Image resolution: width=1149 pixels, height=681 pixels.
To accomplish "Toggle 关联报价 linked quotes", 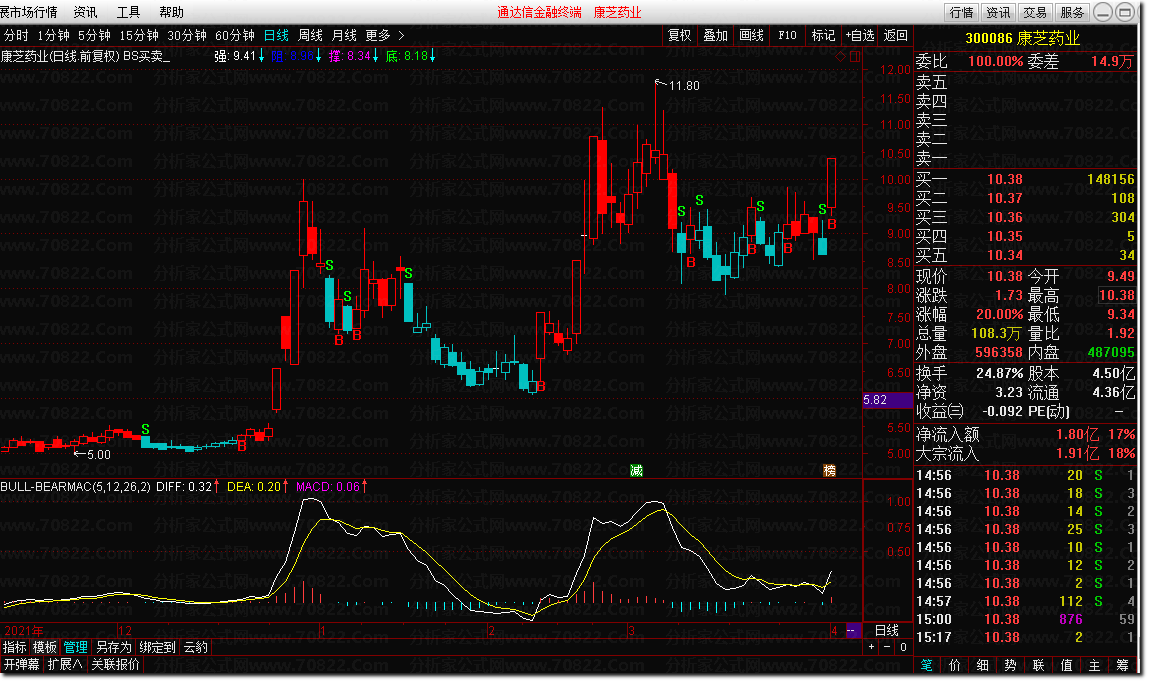I will point(115,665).
